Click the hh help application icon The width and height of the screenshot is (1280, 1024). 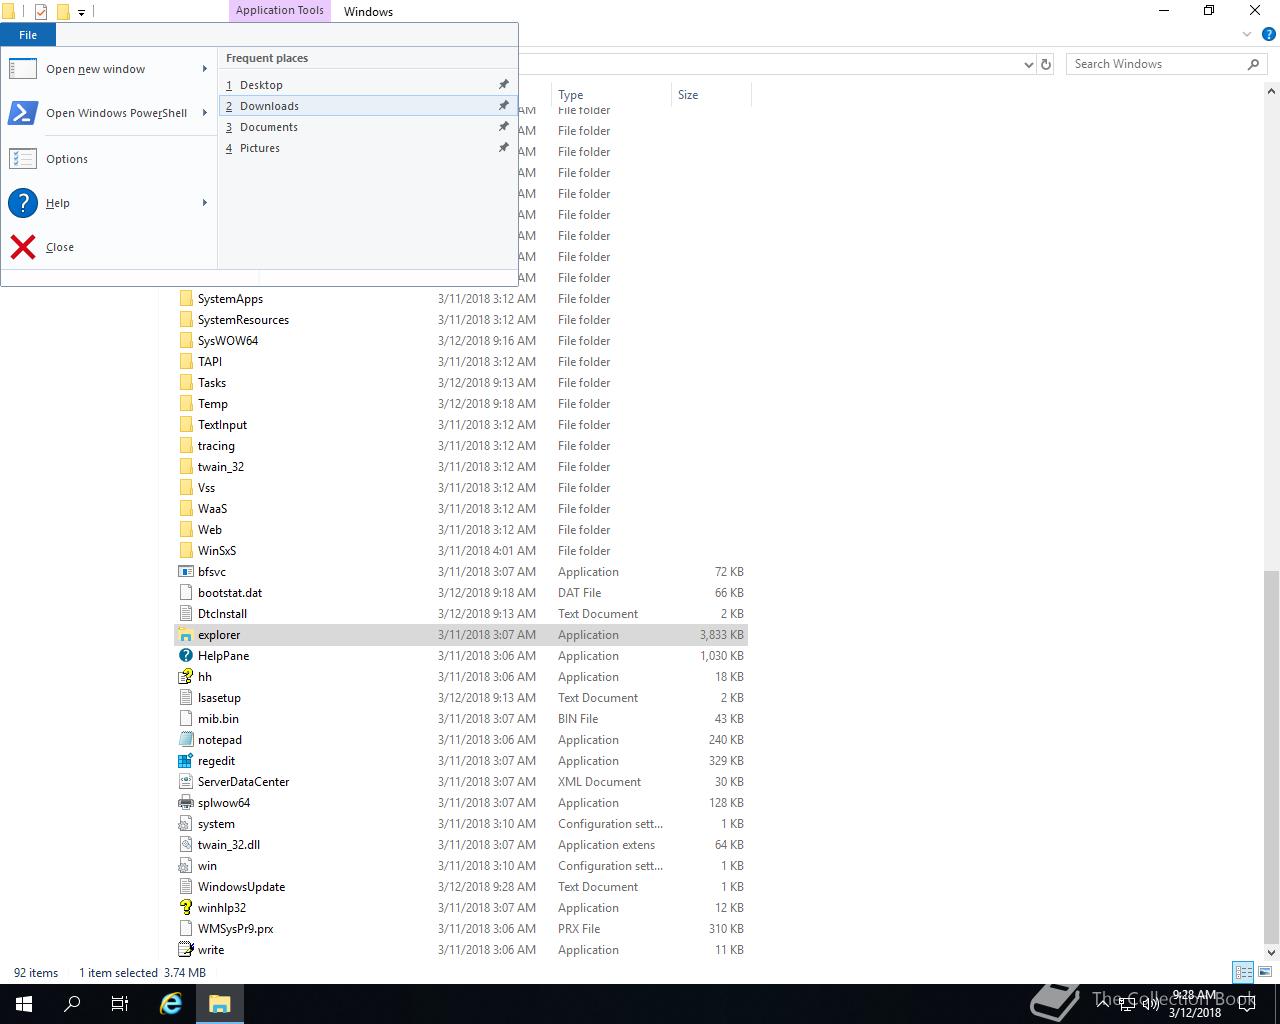[x=185, y=677]
